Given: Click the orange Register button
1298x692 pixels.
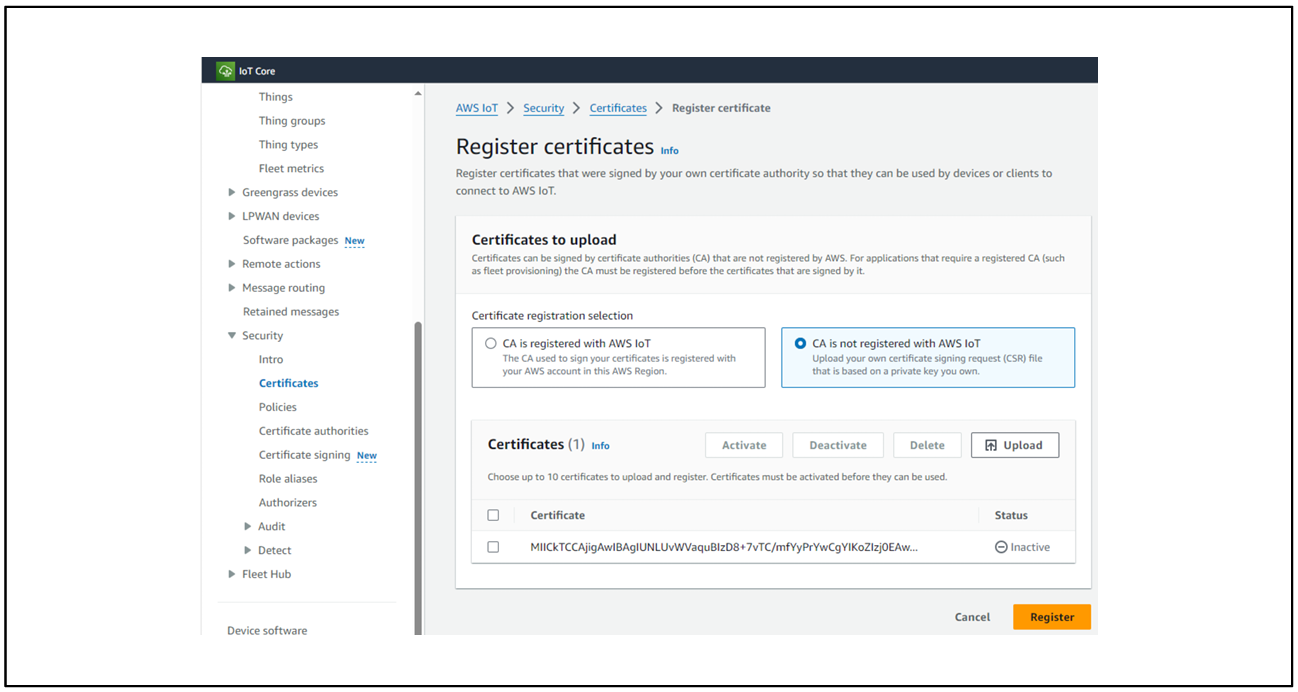Looking at the screenshot, I should click(1052, 618).
